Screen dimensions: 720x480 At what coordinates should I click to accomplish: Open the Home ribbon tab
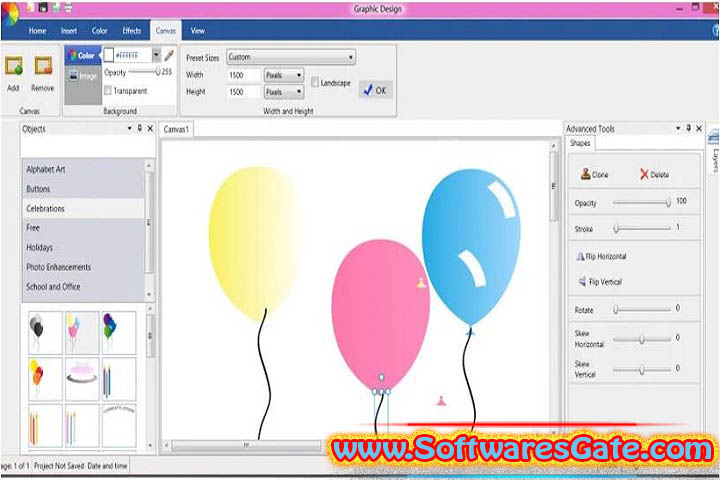pos(37,31)
